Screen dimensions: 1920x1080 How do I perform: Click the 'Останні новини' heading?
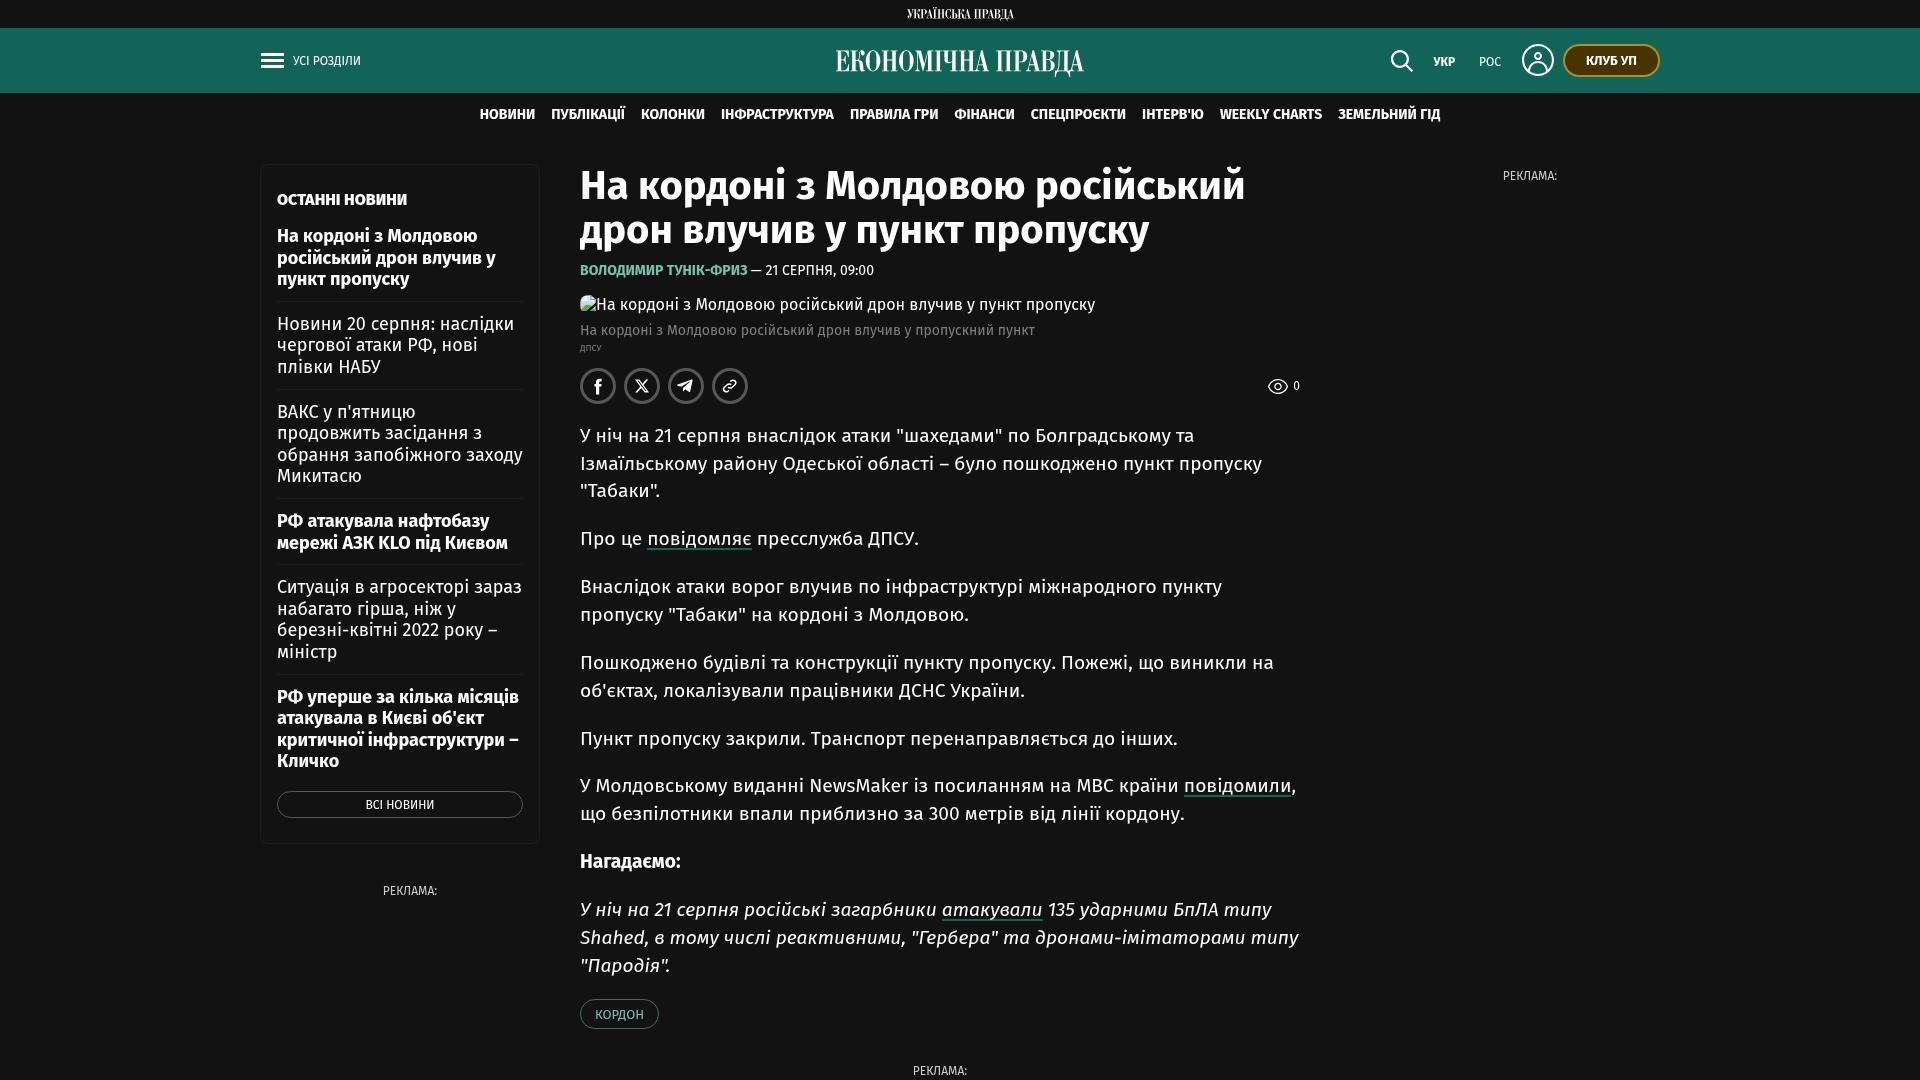coord(342,200)
